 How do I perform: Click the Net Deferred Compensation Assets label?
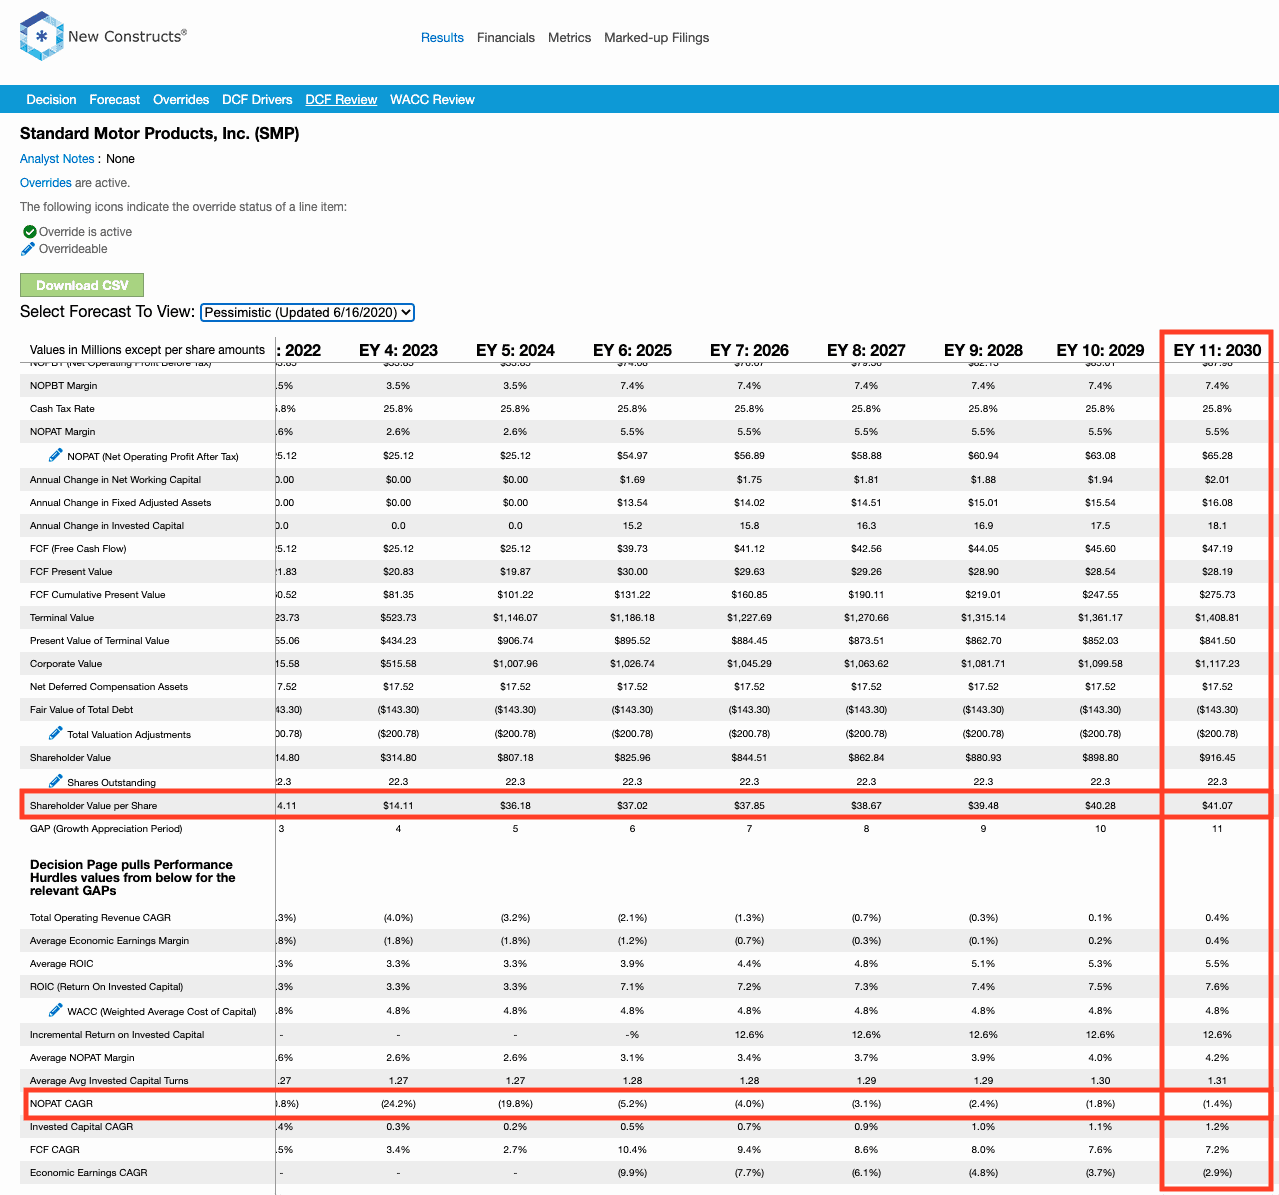click(x=109, y=687)
